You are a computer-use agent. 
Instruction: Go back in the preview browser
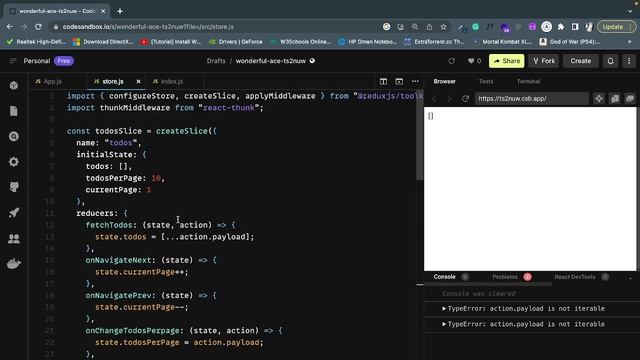click(434, 99)
